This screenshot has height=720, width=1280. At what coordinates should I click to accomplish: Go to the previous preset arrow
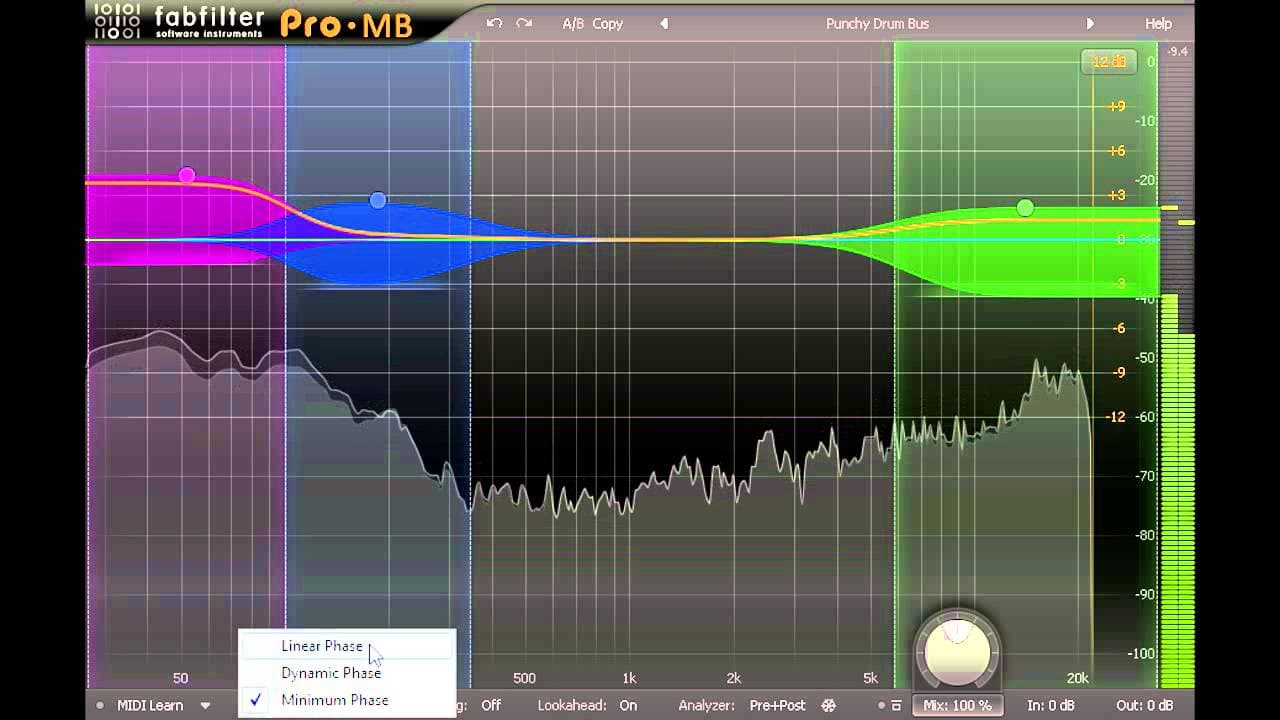click(x=664, y=23)
